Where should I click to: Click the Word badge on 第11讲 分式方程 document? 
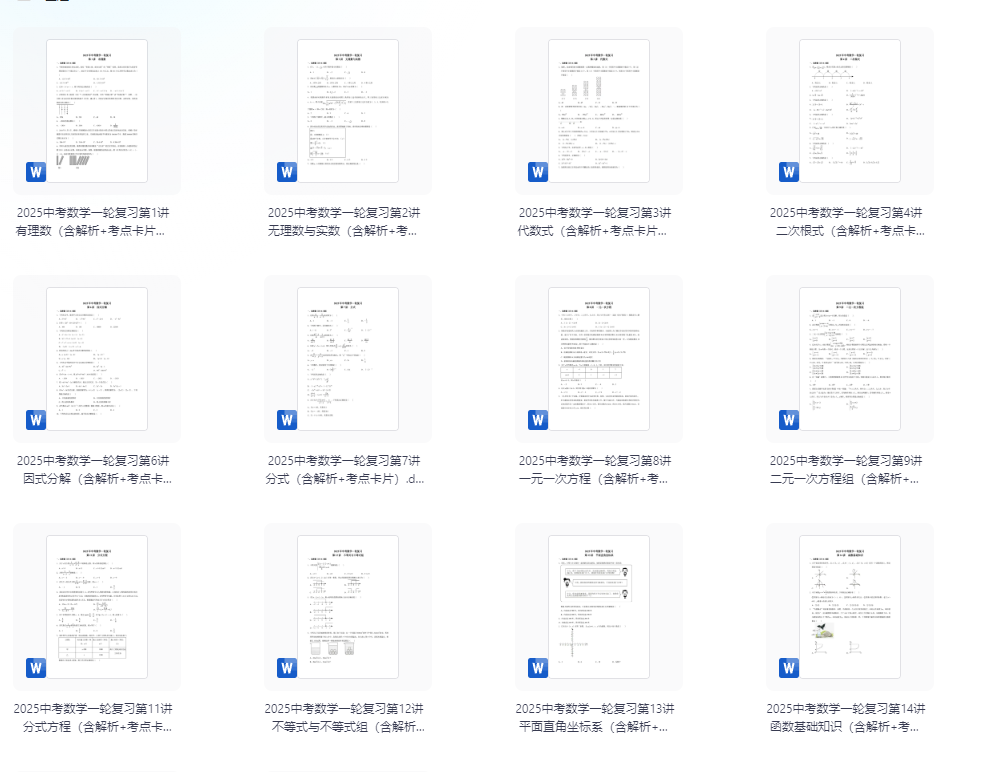(x=36, y=668)
